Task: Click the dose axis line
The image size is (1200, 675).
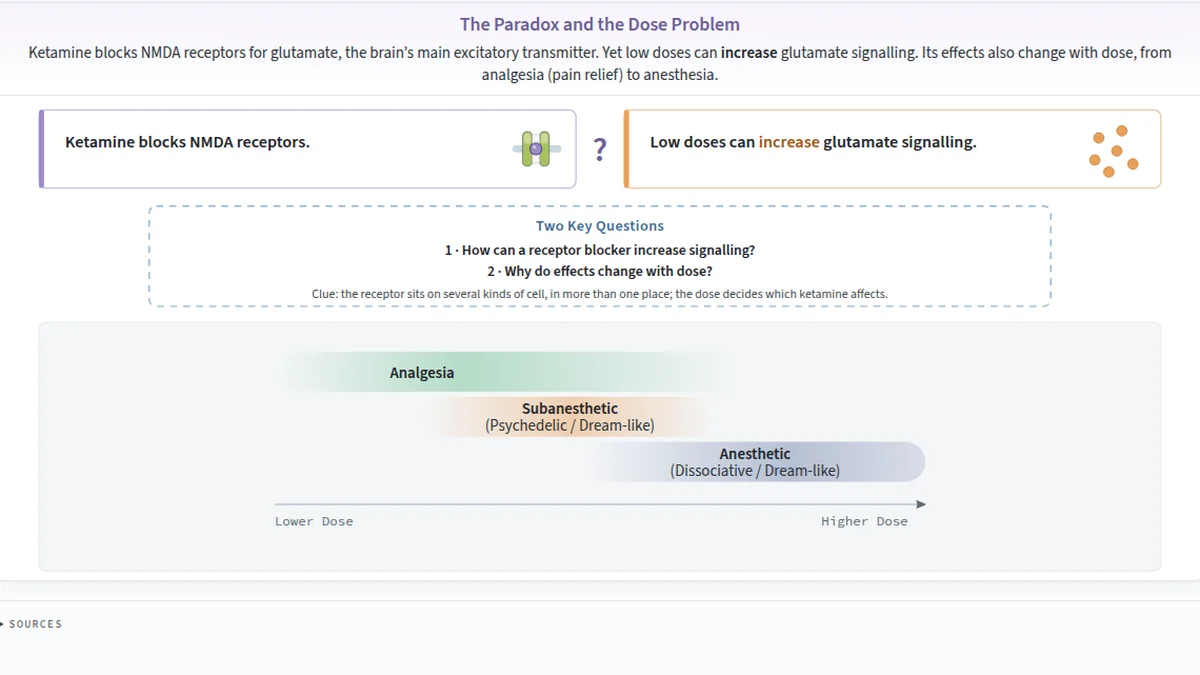Action: (x=596, y=504)
